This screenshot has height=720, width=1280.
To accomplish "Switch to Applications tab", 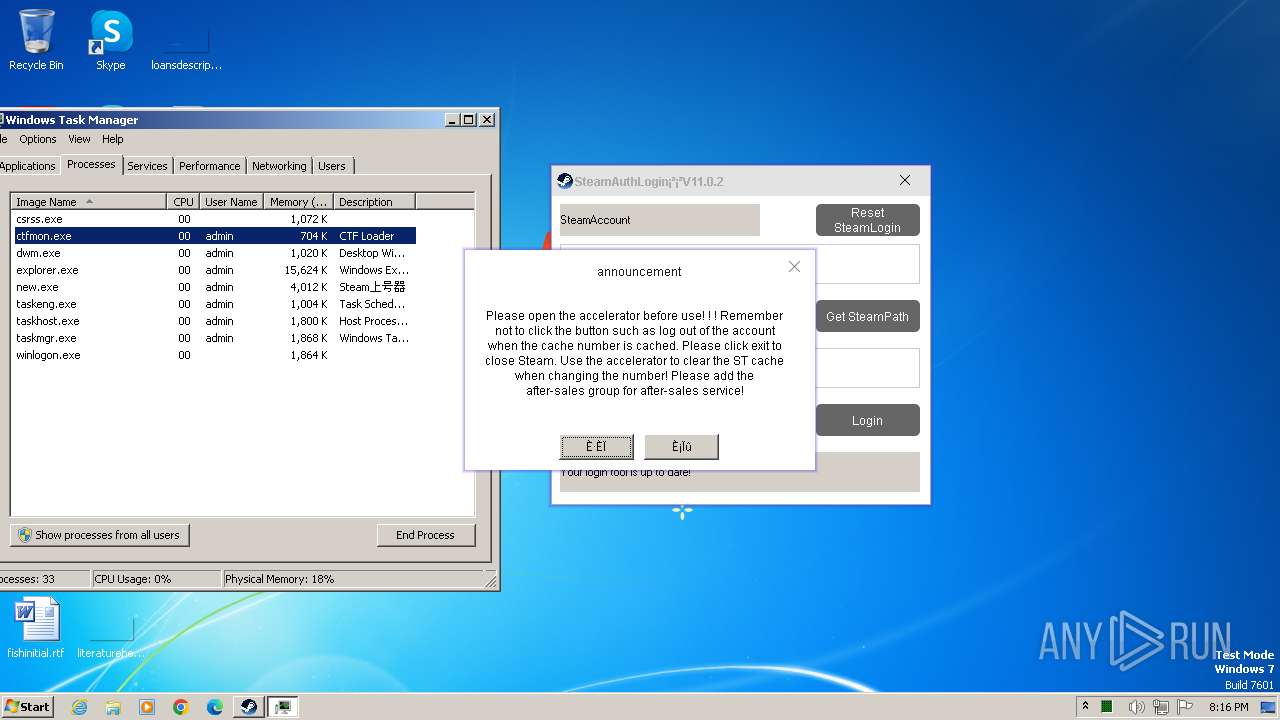I will (27, 166).
